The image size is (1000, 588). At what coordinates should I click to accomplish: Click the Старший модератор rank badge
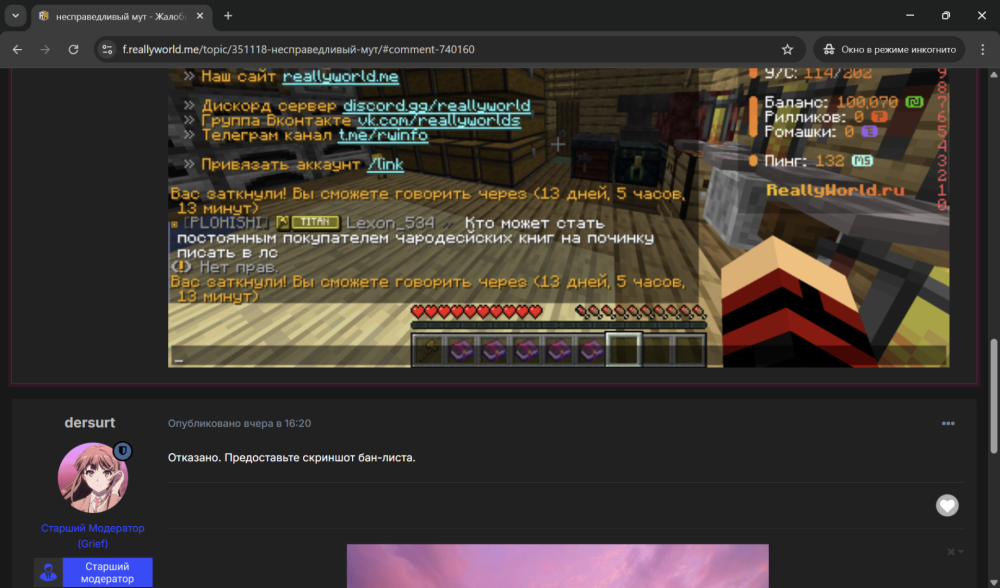(93, 572)
